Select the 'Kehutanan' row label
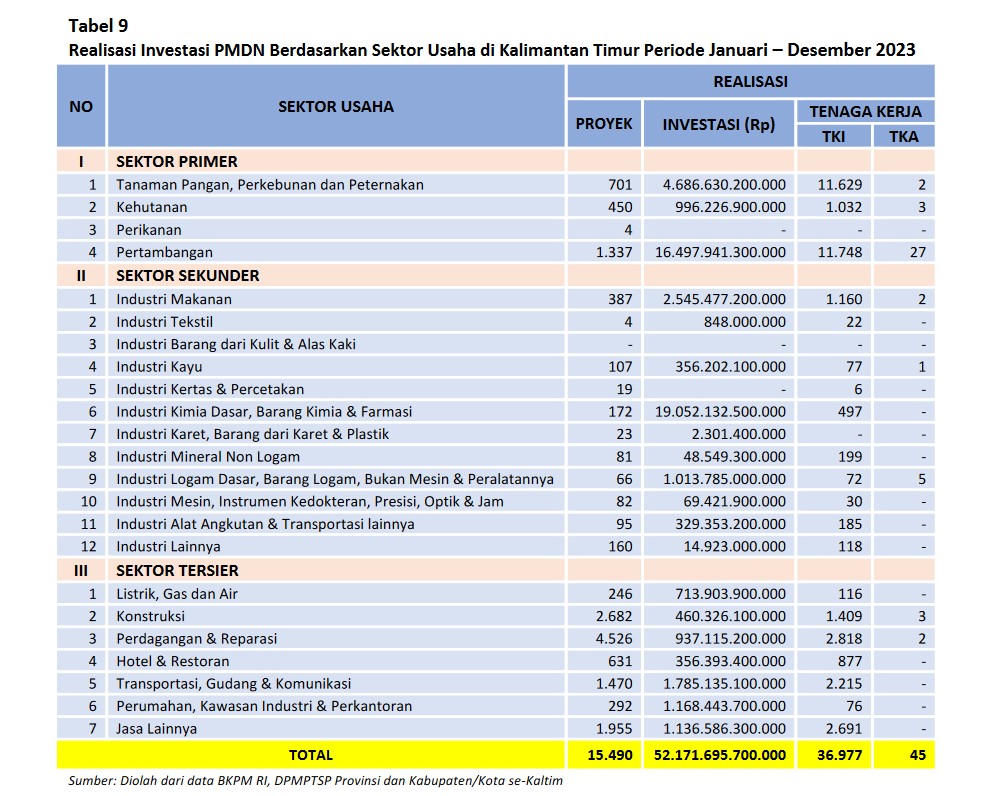Image resolution: width=992 pixels, height=796 pixels. 152,207
